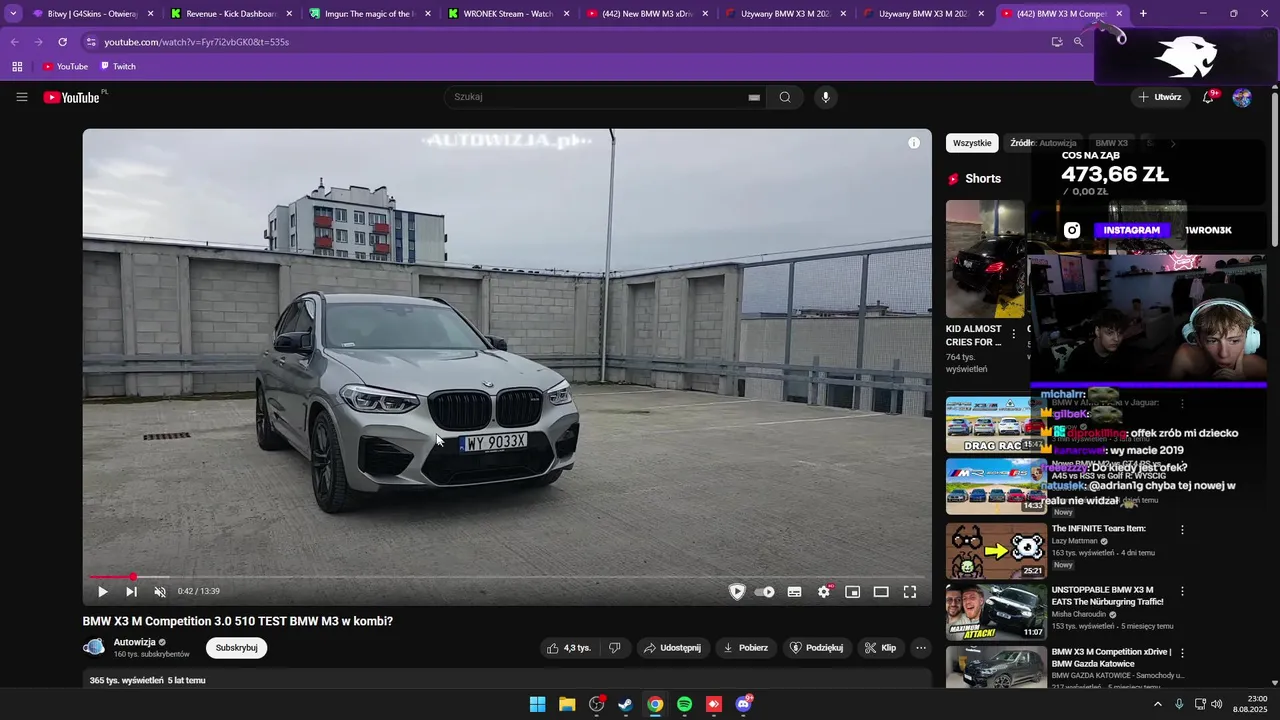Open options for UNSTOPPABLE BMW X3 M video
This screenshot has height=720, width=1280.
1182,591
